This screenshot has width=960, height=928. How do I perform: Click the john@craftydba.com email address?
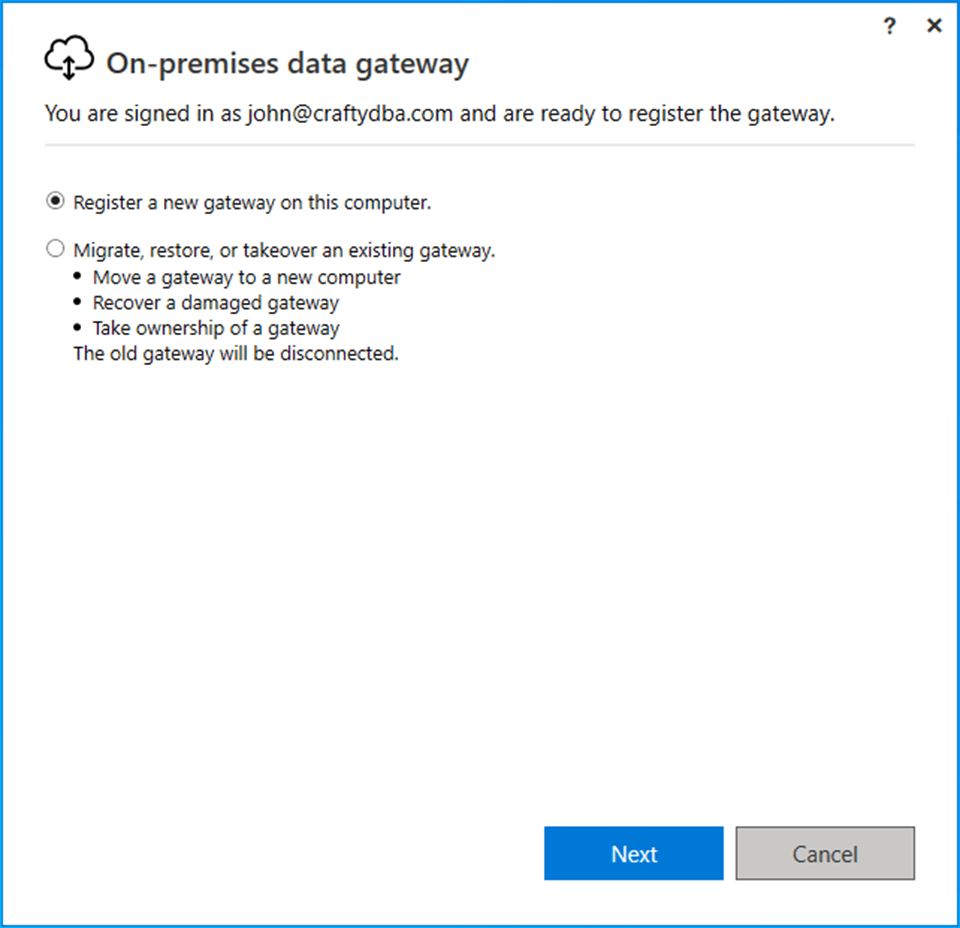tap(351, 114)
